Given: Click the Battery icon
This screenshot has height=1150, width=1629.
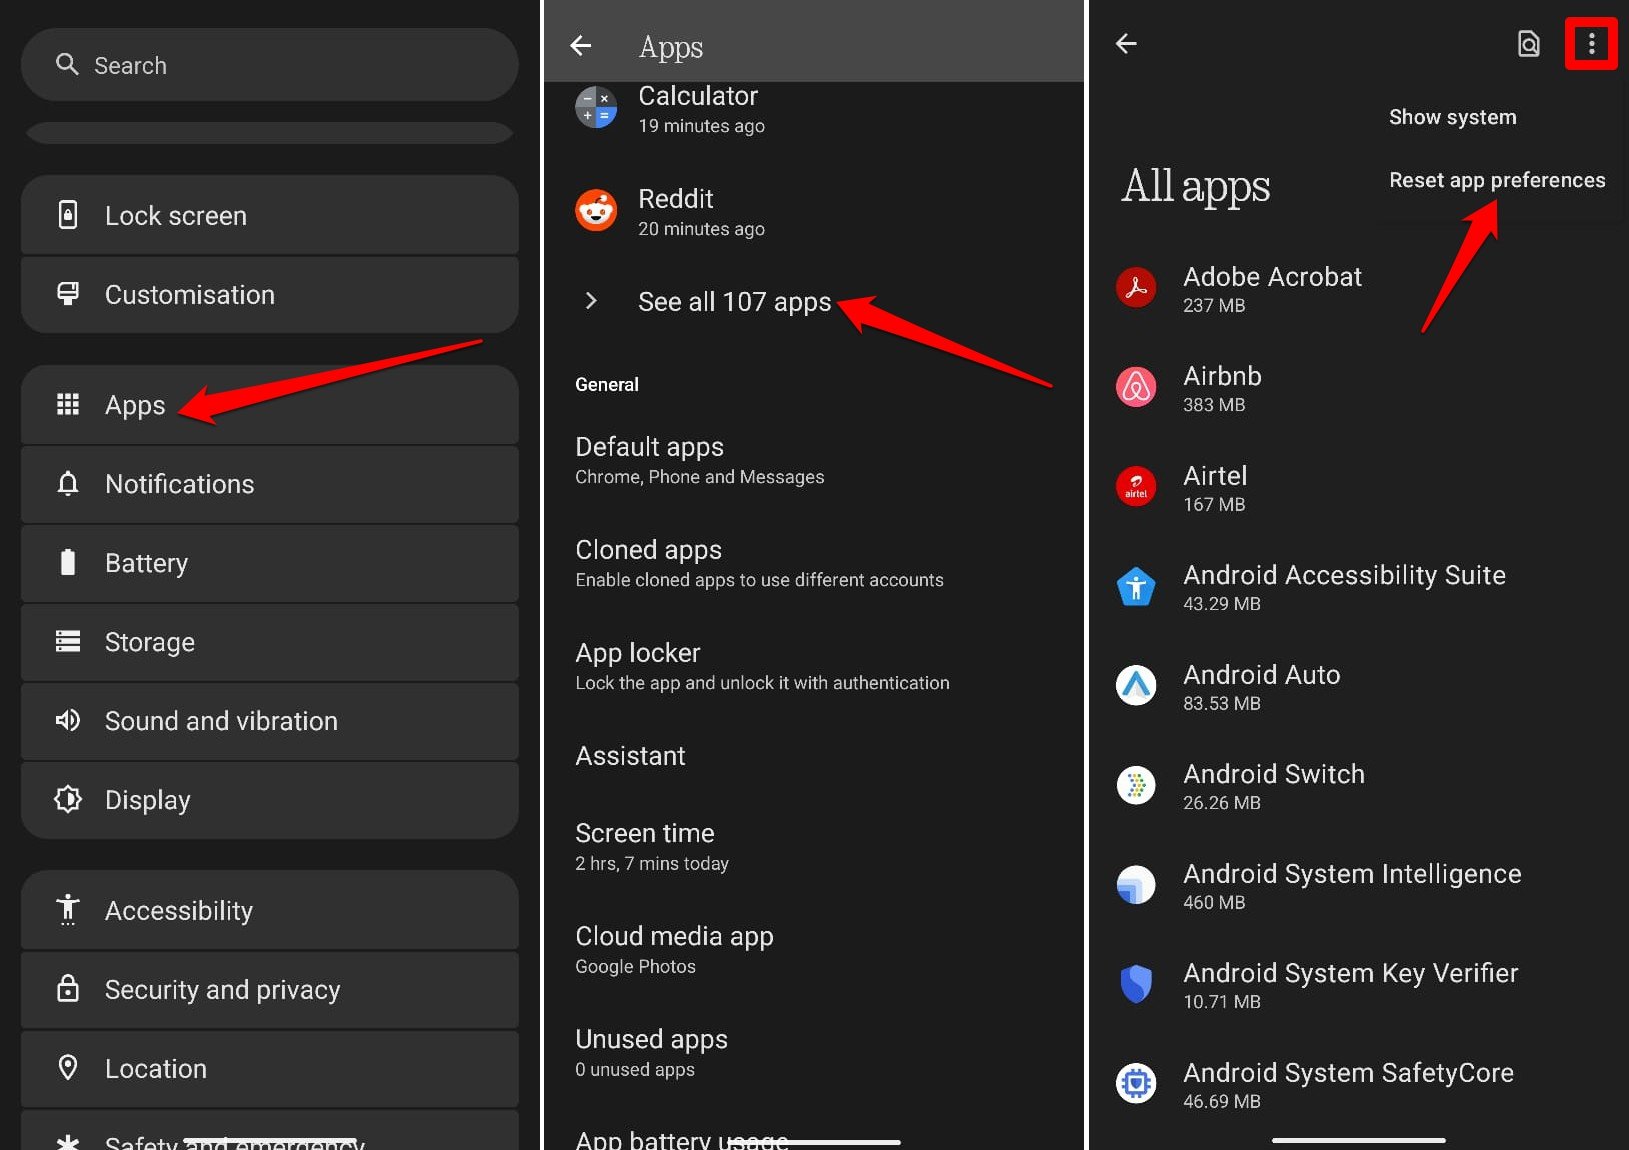Looking at the screenshot, I should point(68,562).
